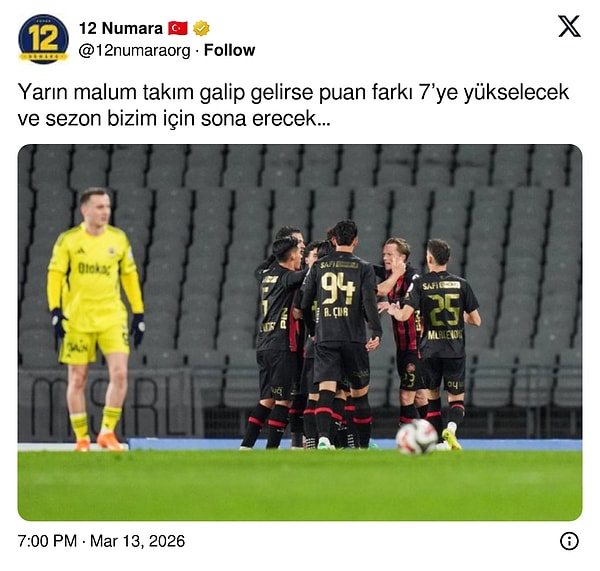Viewport: 600px width, 571px height.
Task: Open the match photo thumbnail
Action: click(300, 332)
